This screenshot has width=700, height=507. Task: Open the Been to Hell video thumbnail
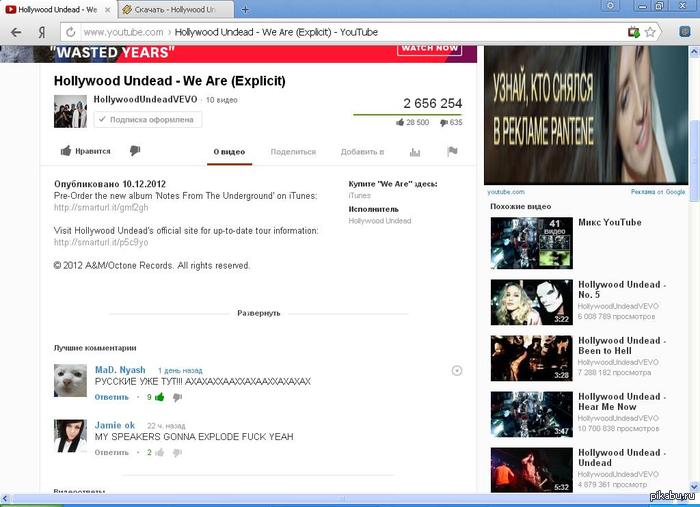pyautogui.click(x=531, y=358)
